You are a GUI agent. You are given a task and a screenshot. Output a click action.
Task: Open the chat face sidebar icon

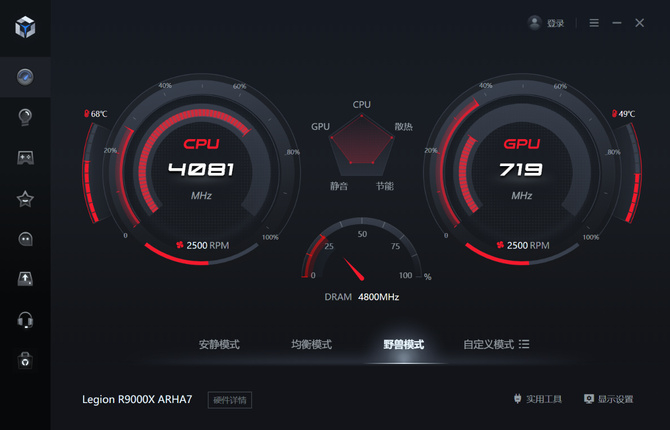tap(25, 239)
